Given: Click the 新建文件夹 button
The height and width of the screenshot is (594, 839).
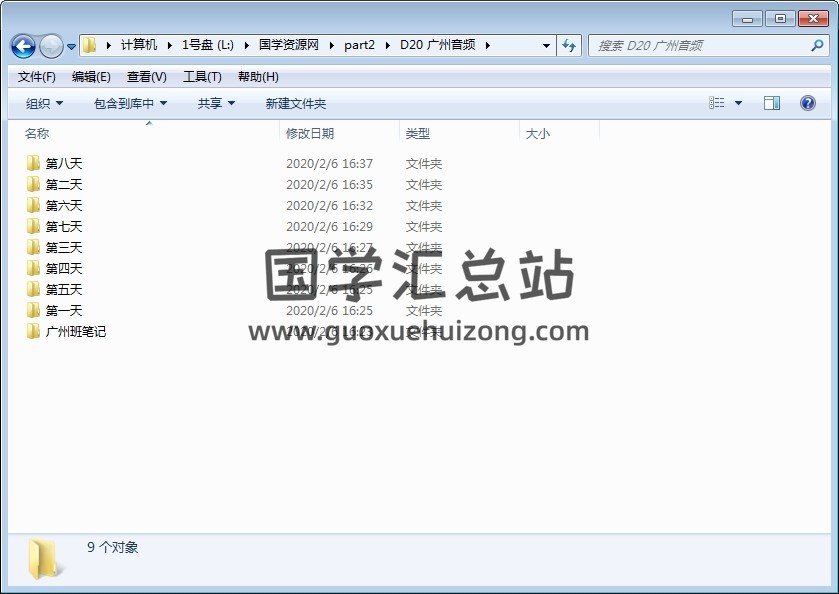Looking at the screenshot, I should pos(296,103).
